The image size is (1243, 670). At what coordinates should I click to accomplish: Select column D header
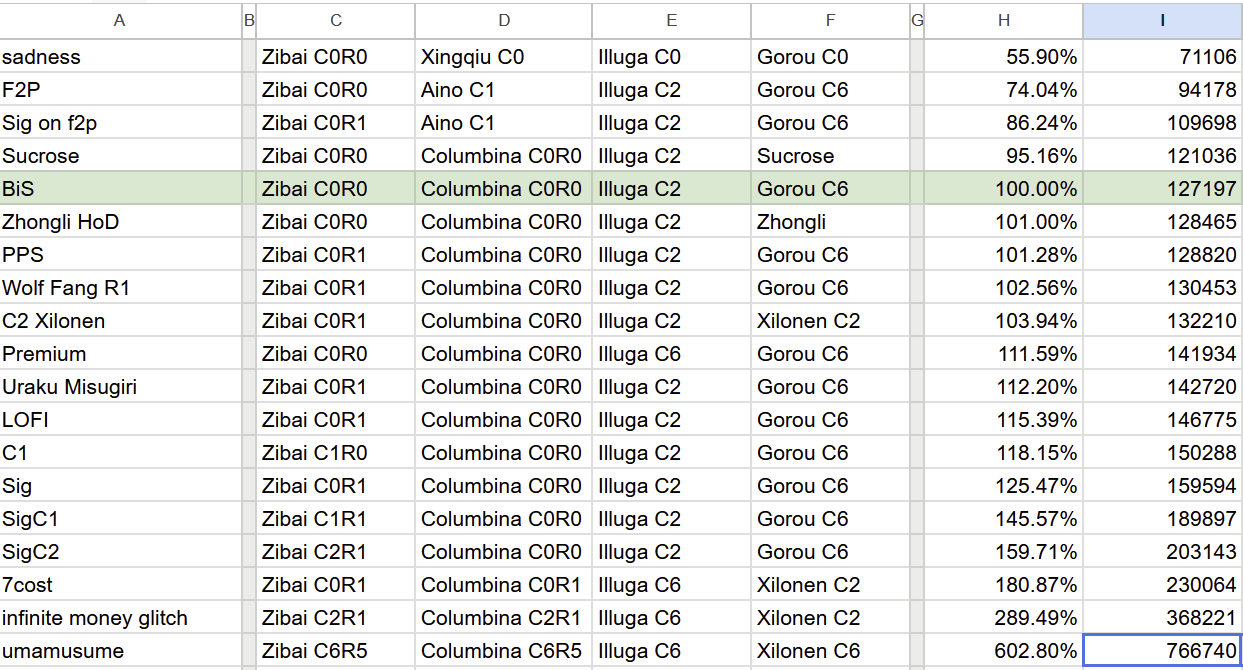503,20
